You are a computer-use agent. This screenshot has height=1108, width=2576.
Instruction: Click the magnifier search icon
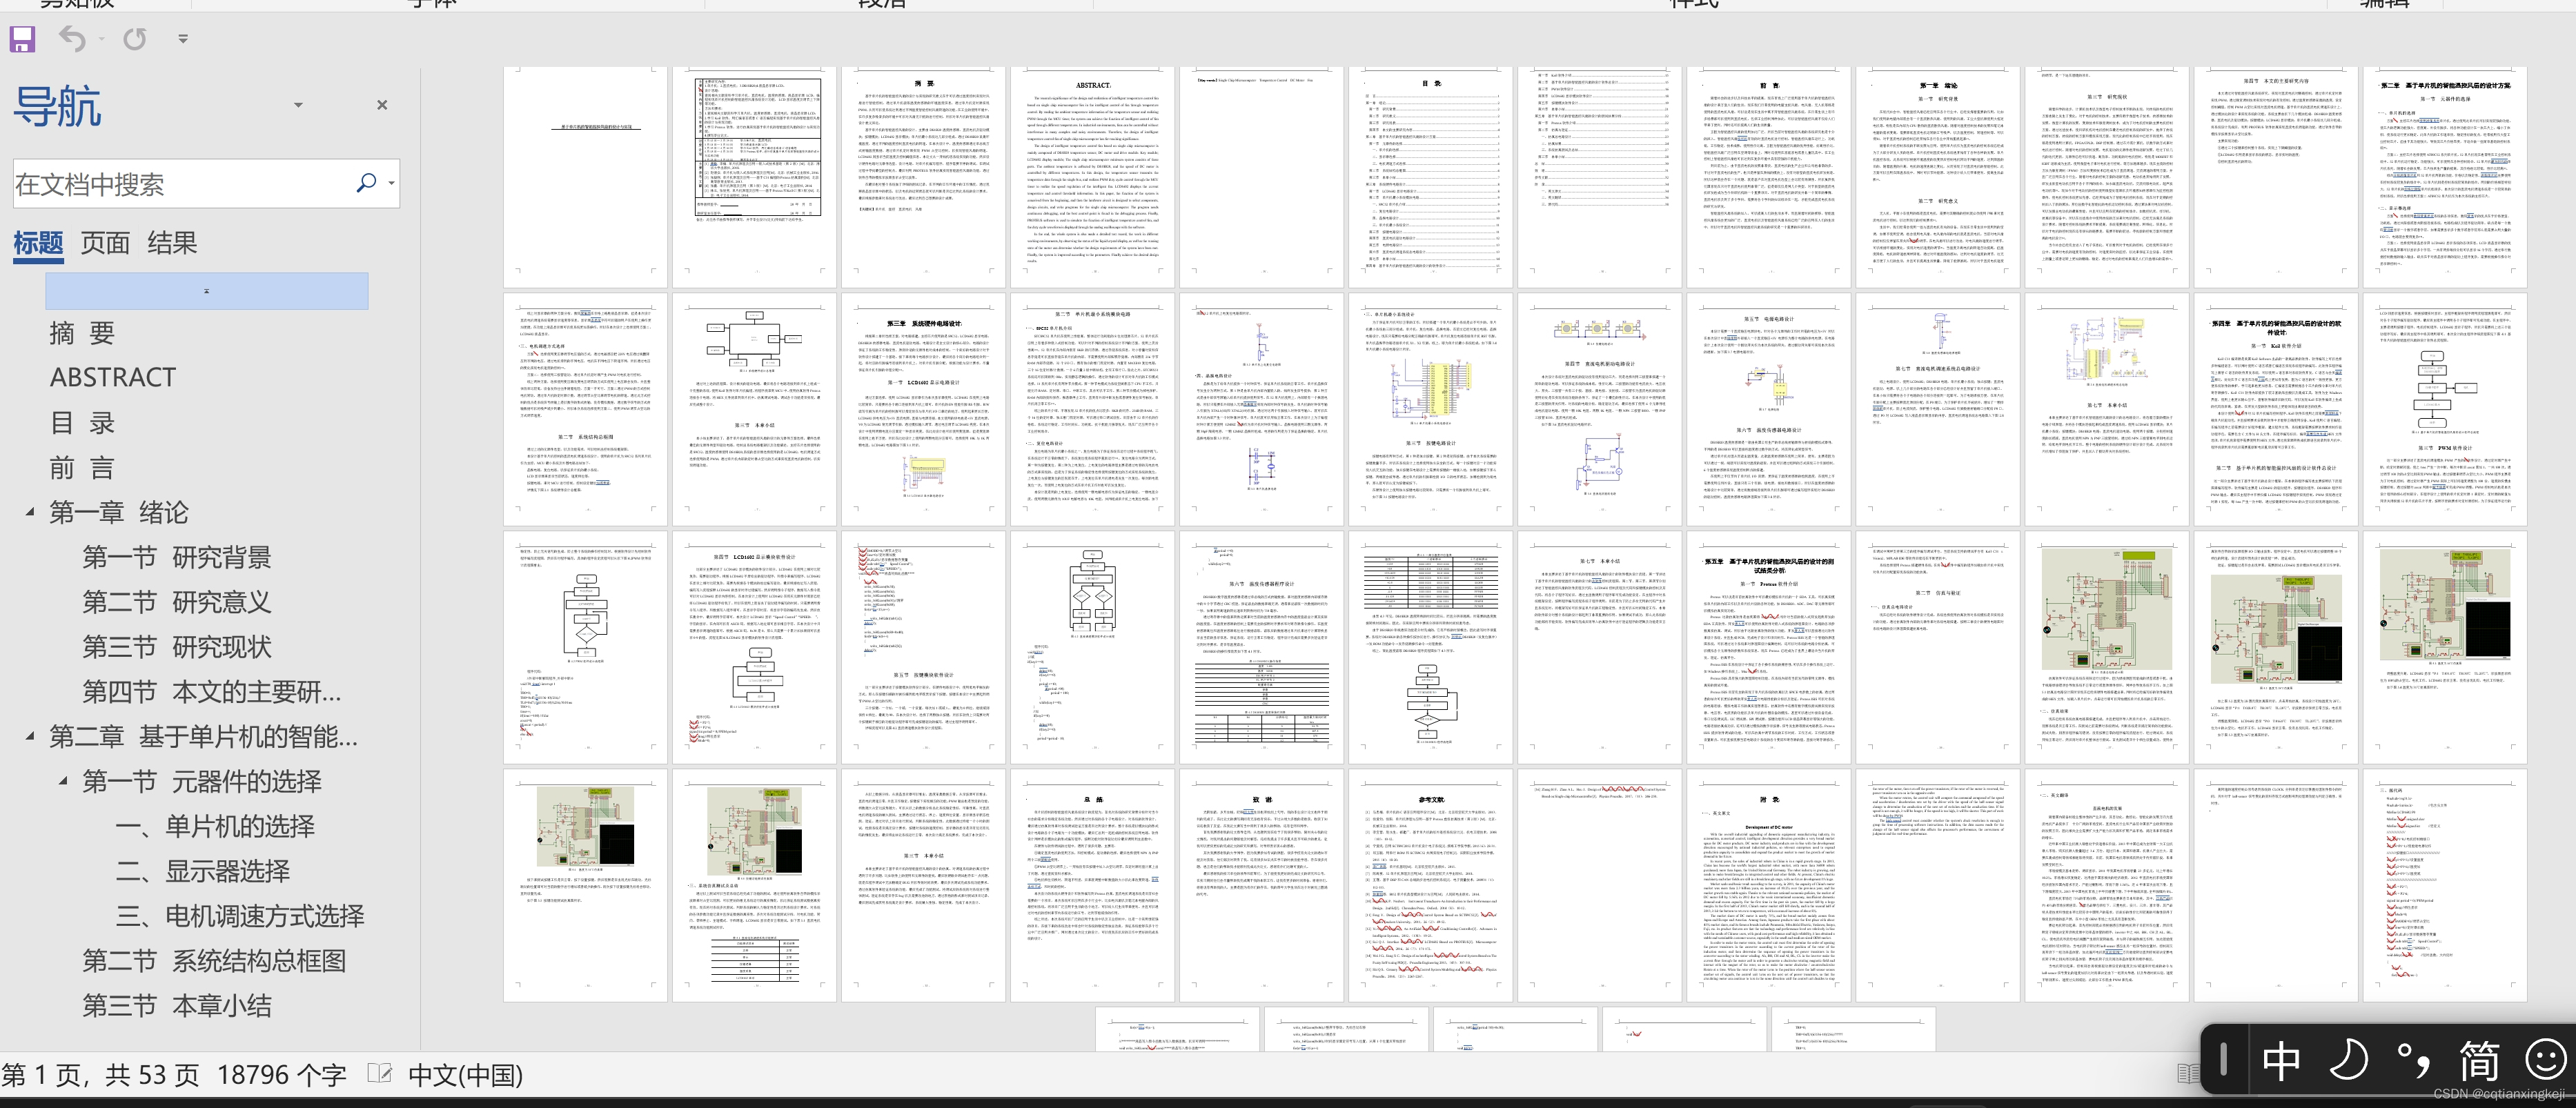pyautogui.click(x=366, y=183)
